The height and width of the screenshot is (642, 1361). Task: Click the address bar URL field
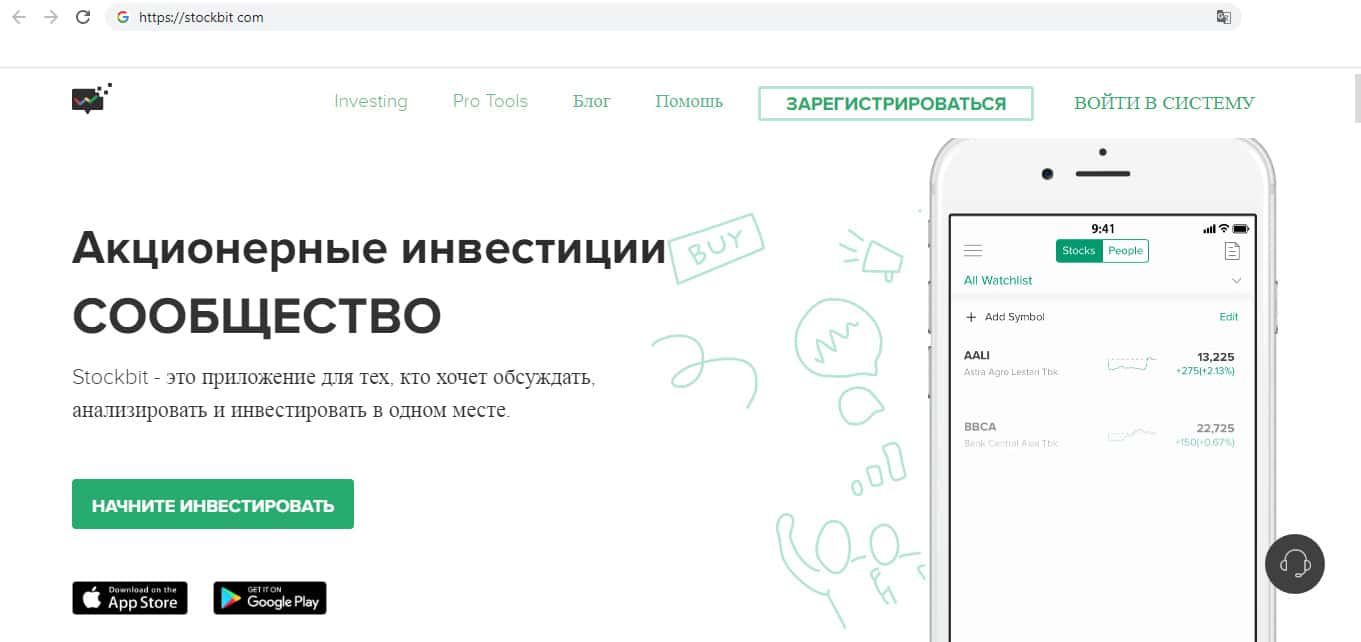(x=673, y=17)
